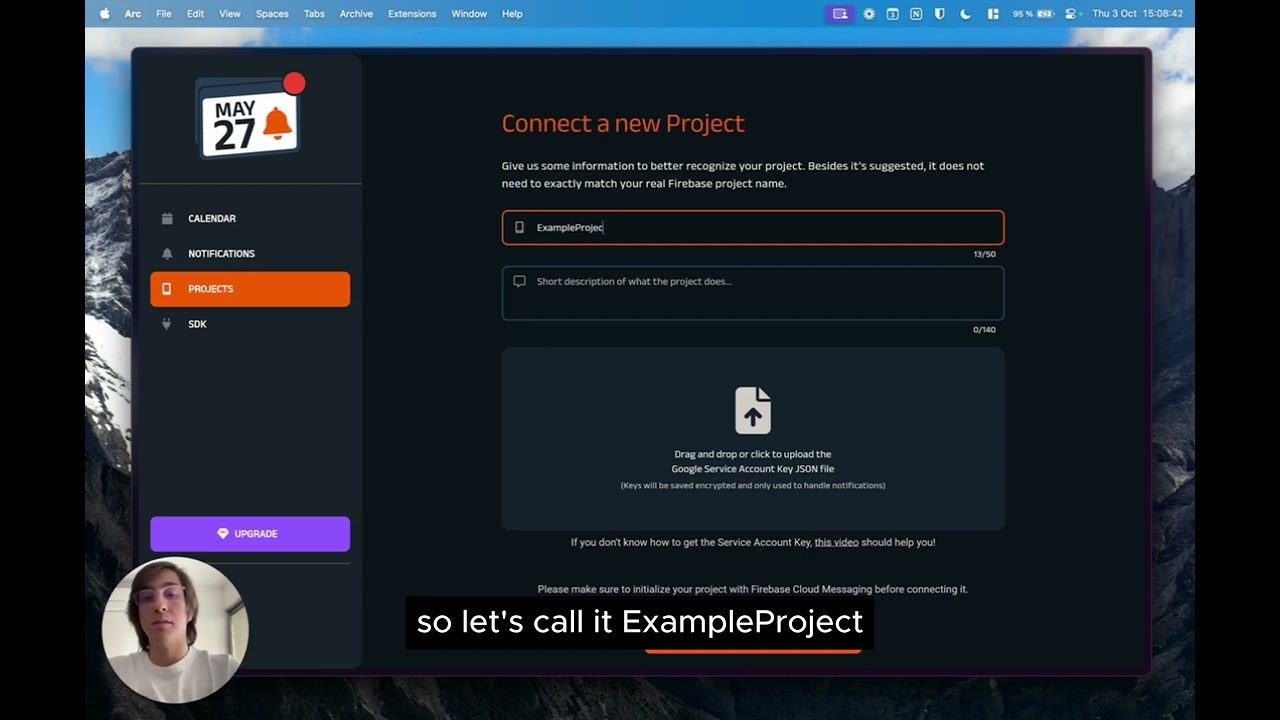Click the speech bubble icon in description field

tap(519, 281)
